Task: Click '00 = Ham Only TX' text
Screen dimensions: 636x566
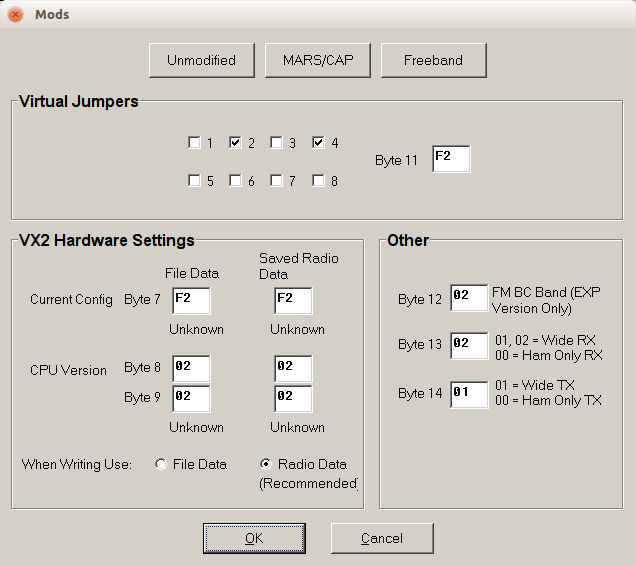Action: tap(548, 401)
